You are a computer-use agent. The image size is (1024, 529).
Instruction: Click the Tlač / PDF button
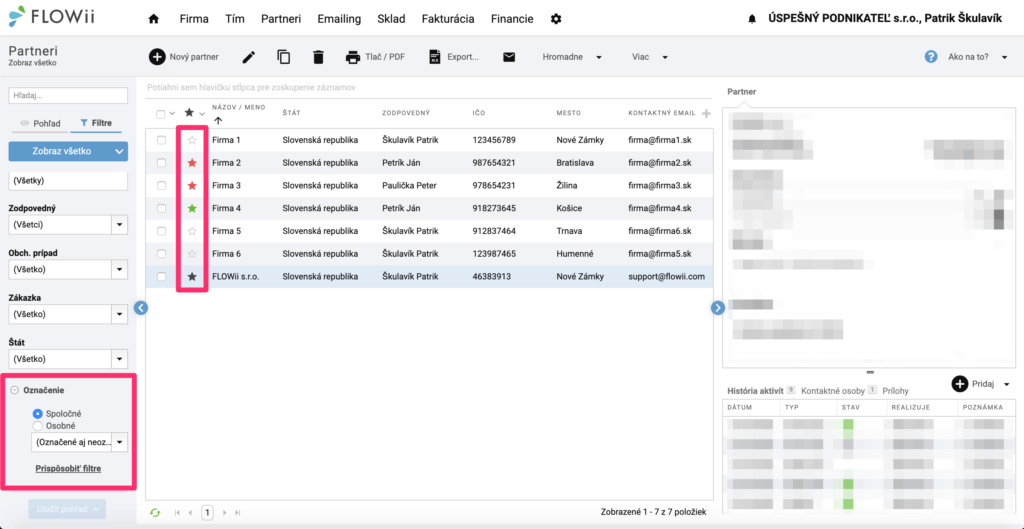pos(376,57)
